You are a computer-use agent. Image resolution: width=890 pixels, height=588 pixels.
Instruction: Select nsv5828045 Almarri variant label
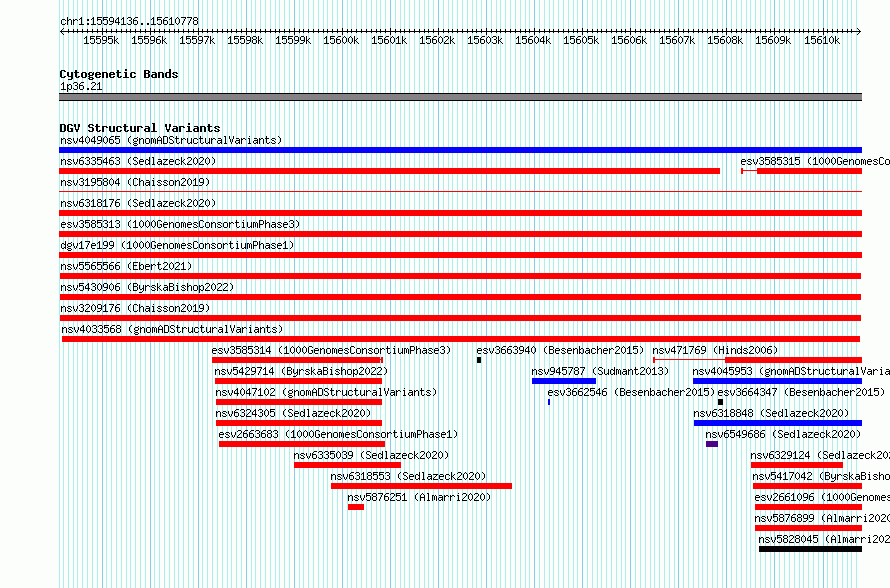pyautogui.click(x=824, y=539)
